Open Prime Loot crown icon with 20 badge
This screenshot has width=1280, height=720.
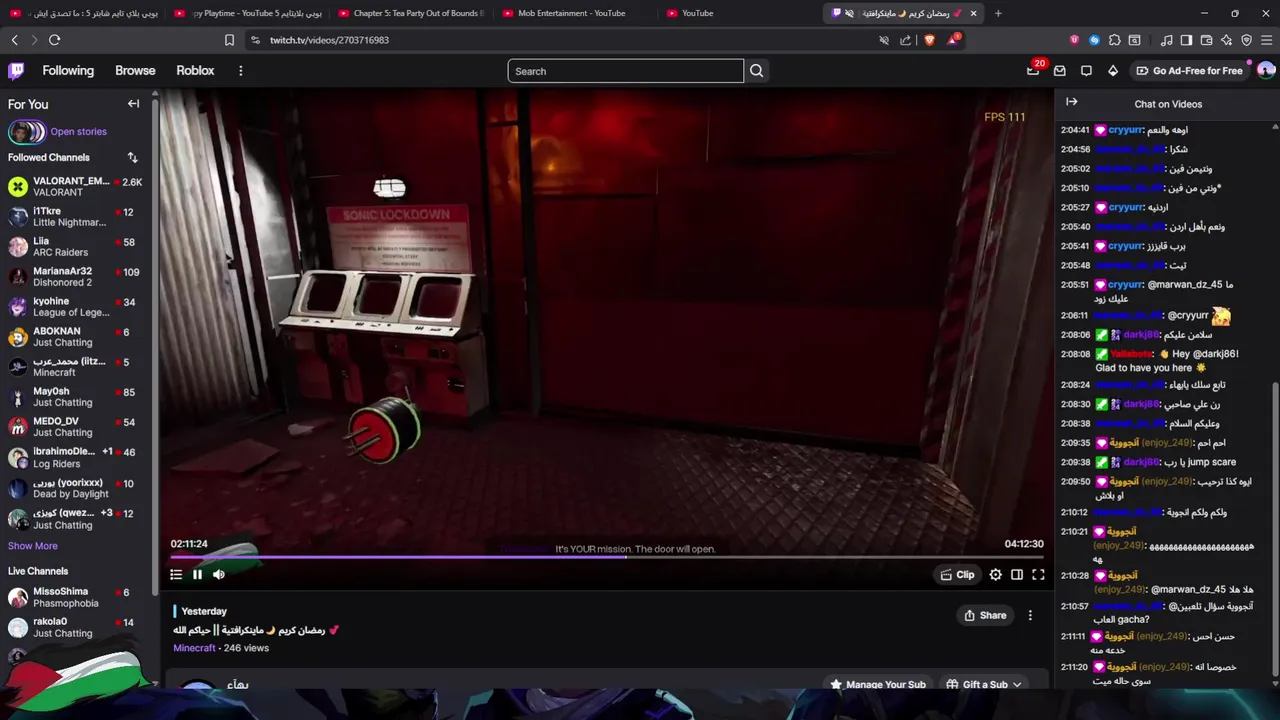(x=1033, y=70)
